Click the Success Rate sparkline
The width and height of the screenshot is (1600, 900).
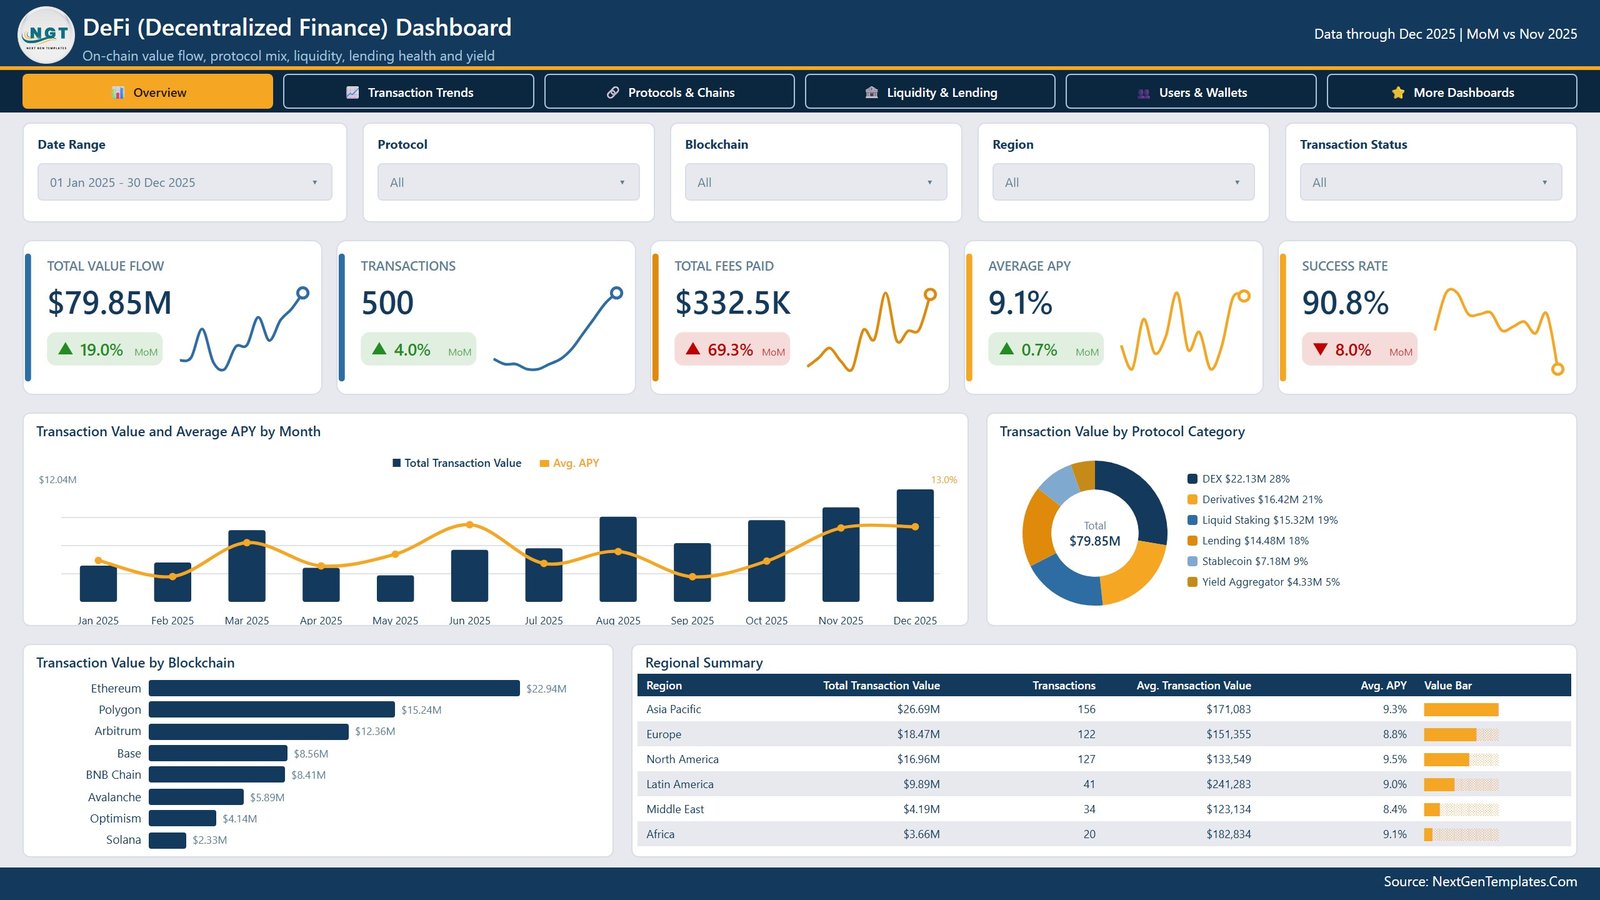(1499, 330)
